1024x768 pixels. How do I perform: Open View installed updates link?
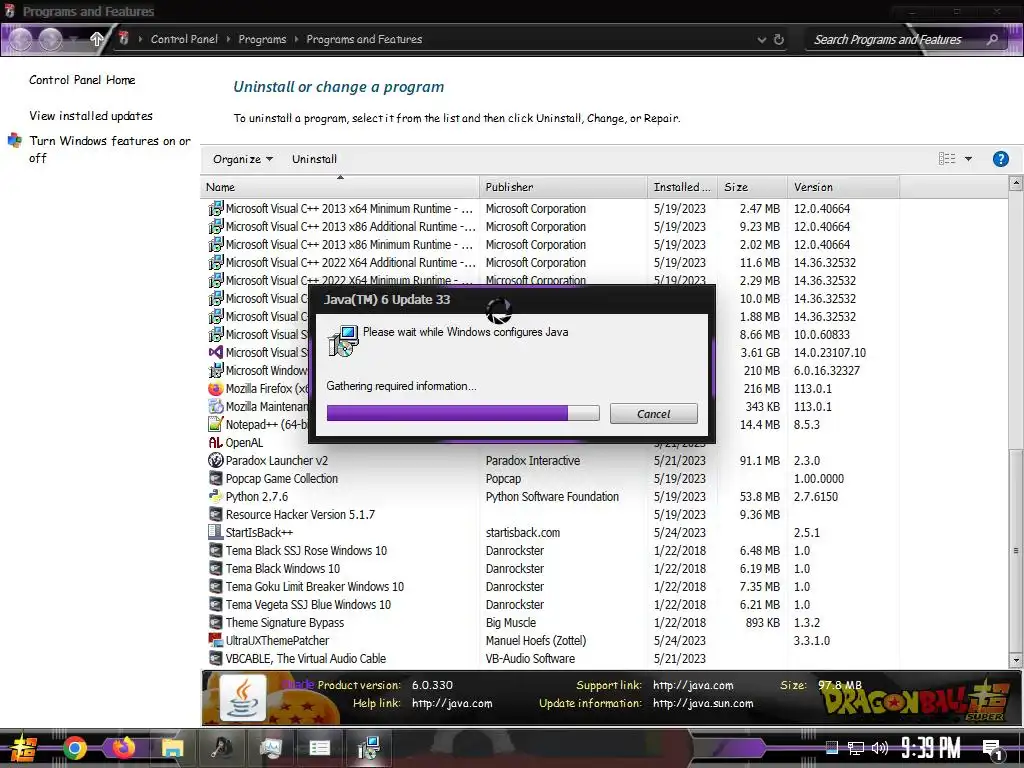tap(91, 116)
